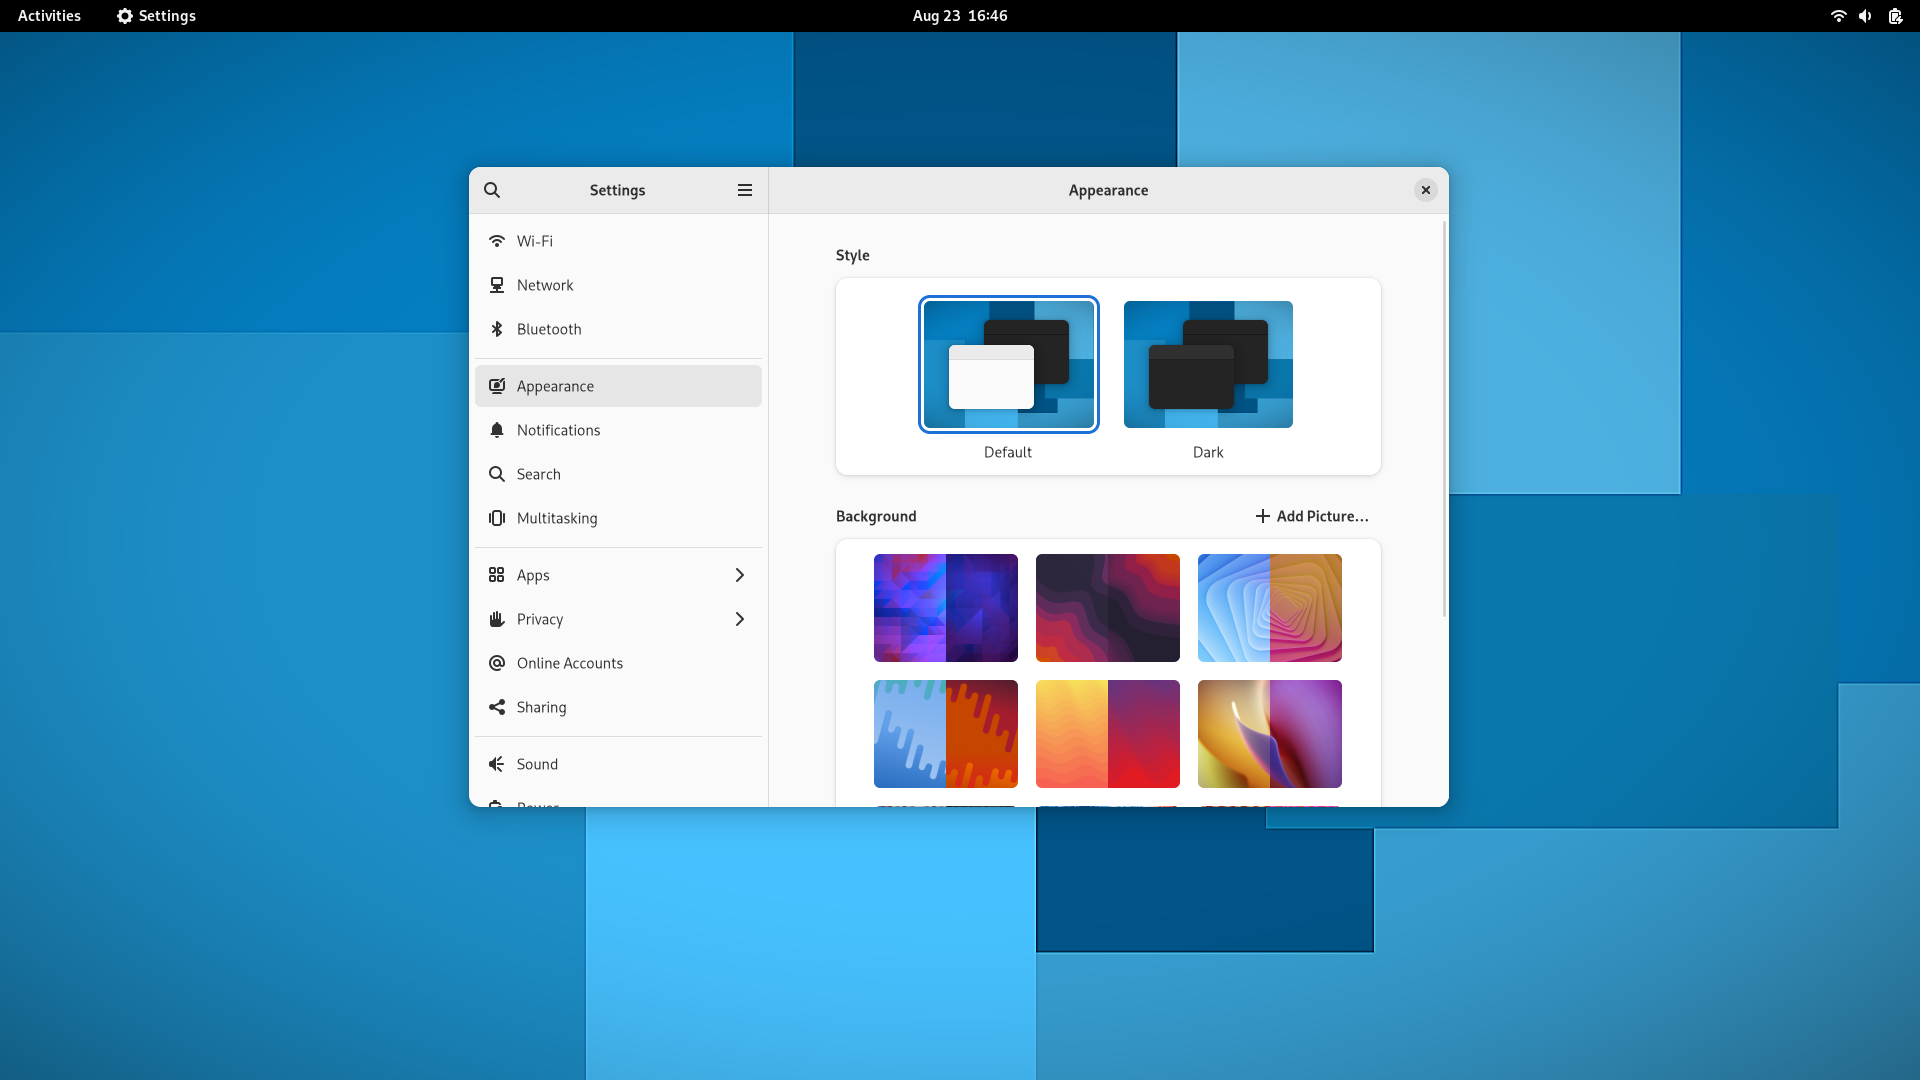Click the Notifications bell icon
Screen dimensions: 1920x1080
[497, 430]
